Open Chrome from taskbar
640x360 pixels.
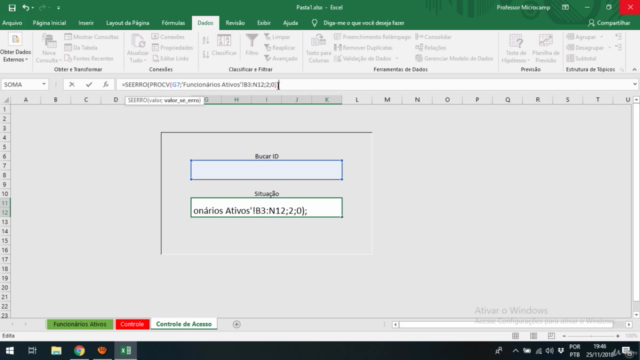coord(79,351)
